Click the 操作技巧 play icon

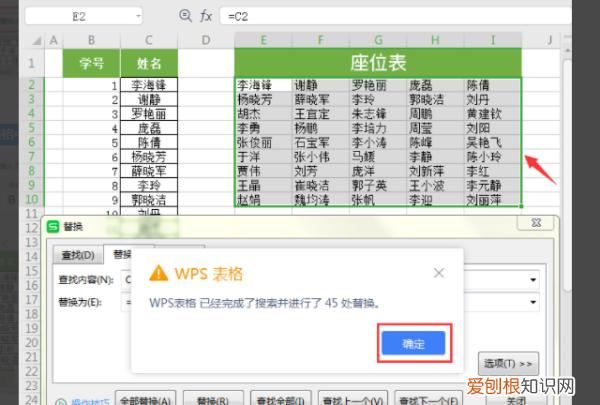[61, 402]
